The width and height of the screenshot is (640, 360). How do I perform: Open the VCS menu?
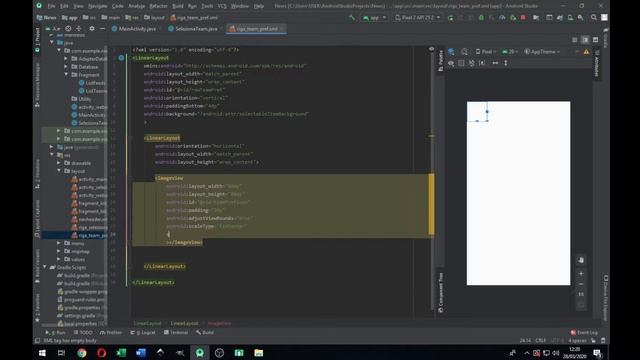tap(222, 6)
